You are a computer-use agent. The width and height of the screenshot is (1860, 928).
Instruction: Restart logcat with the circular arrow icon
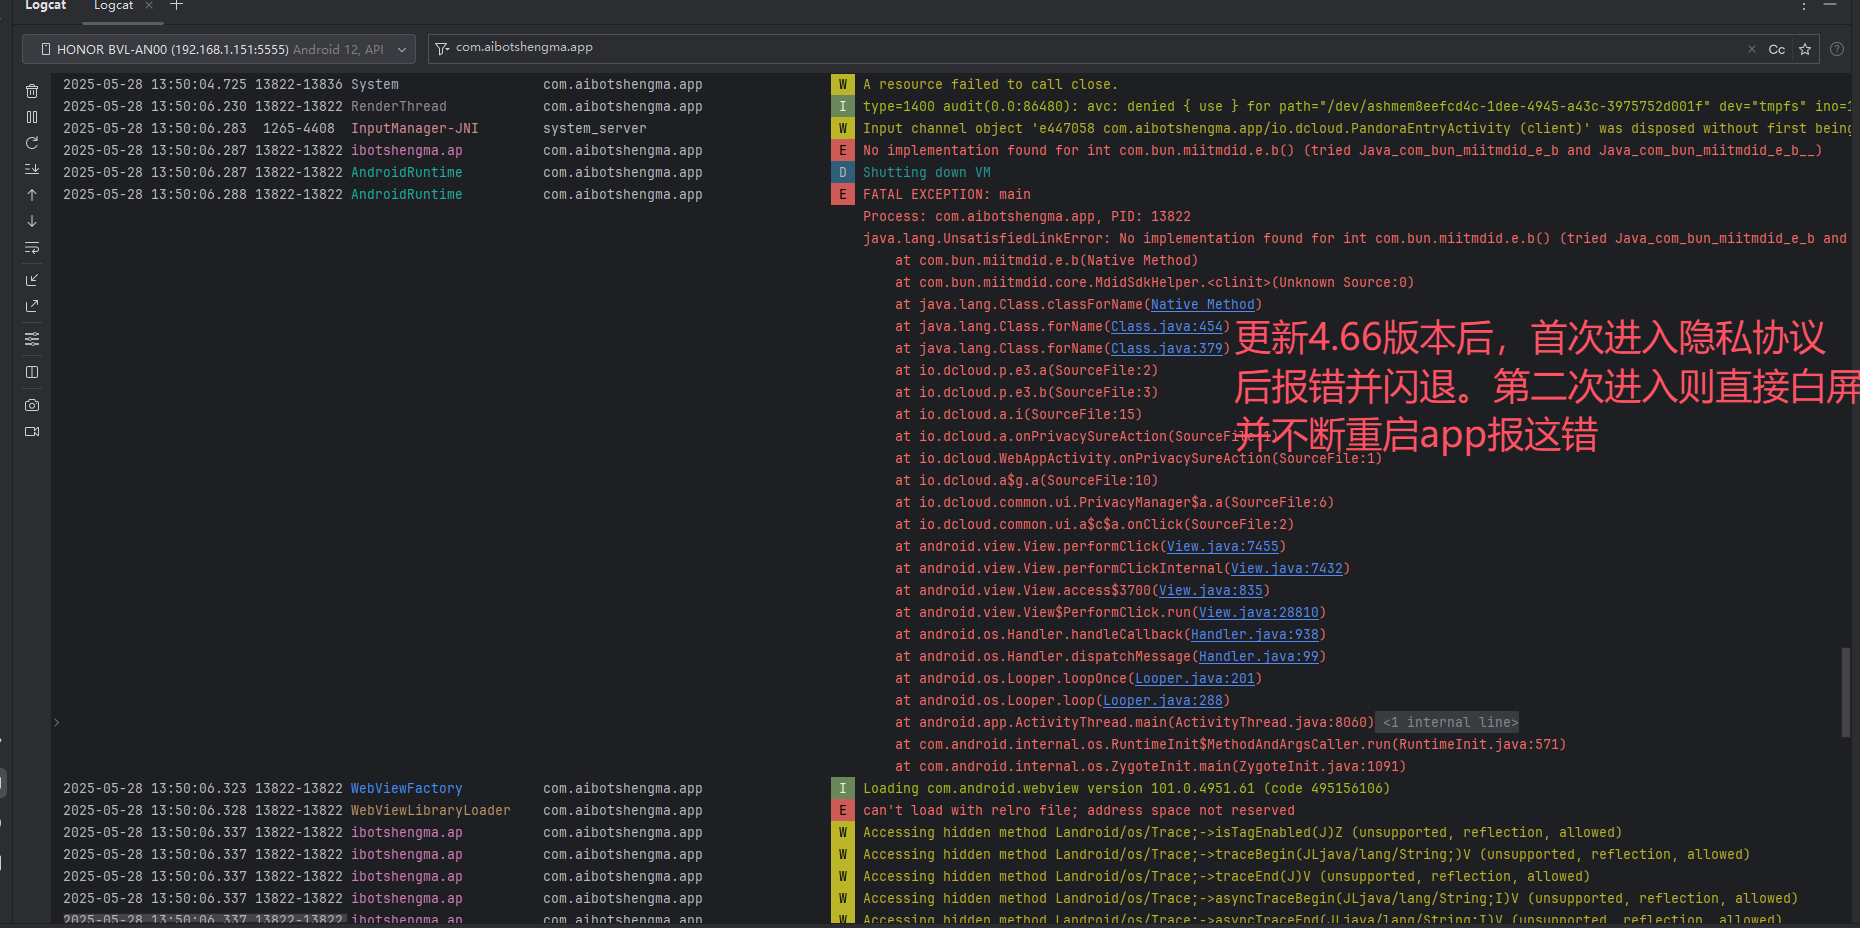32,143
